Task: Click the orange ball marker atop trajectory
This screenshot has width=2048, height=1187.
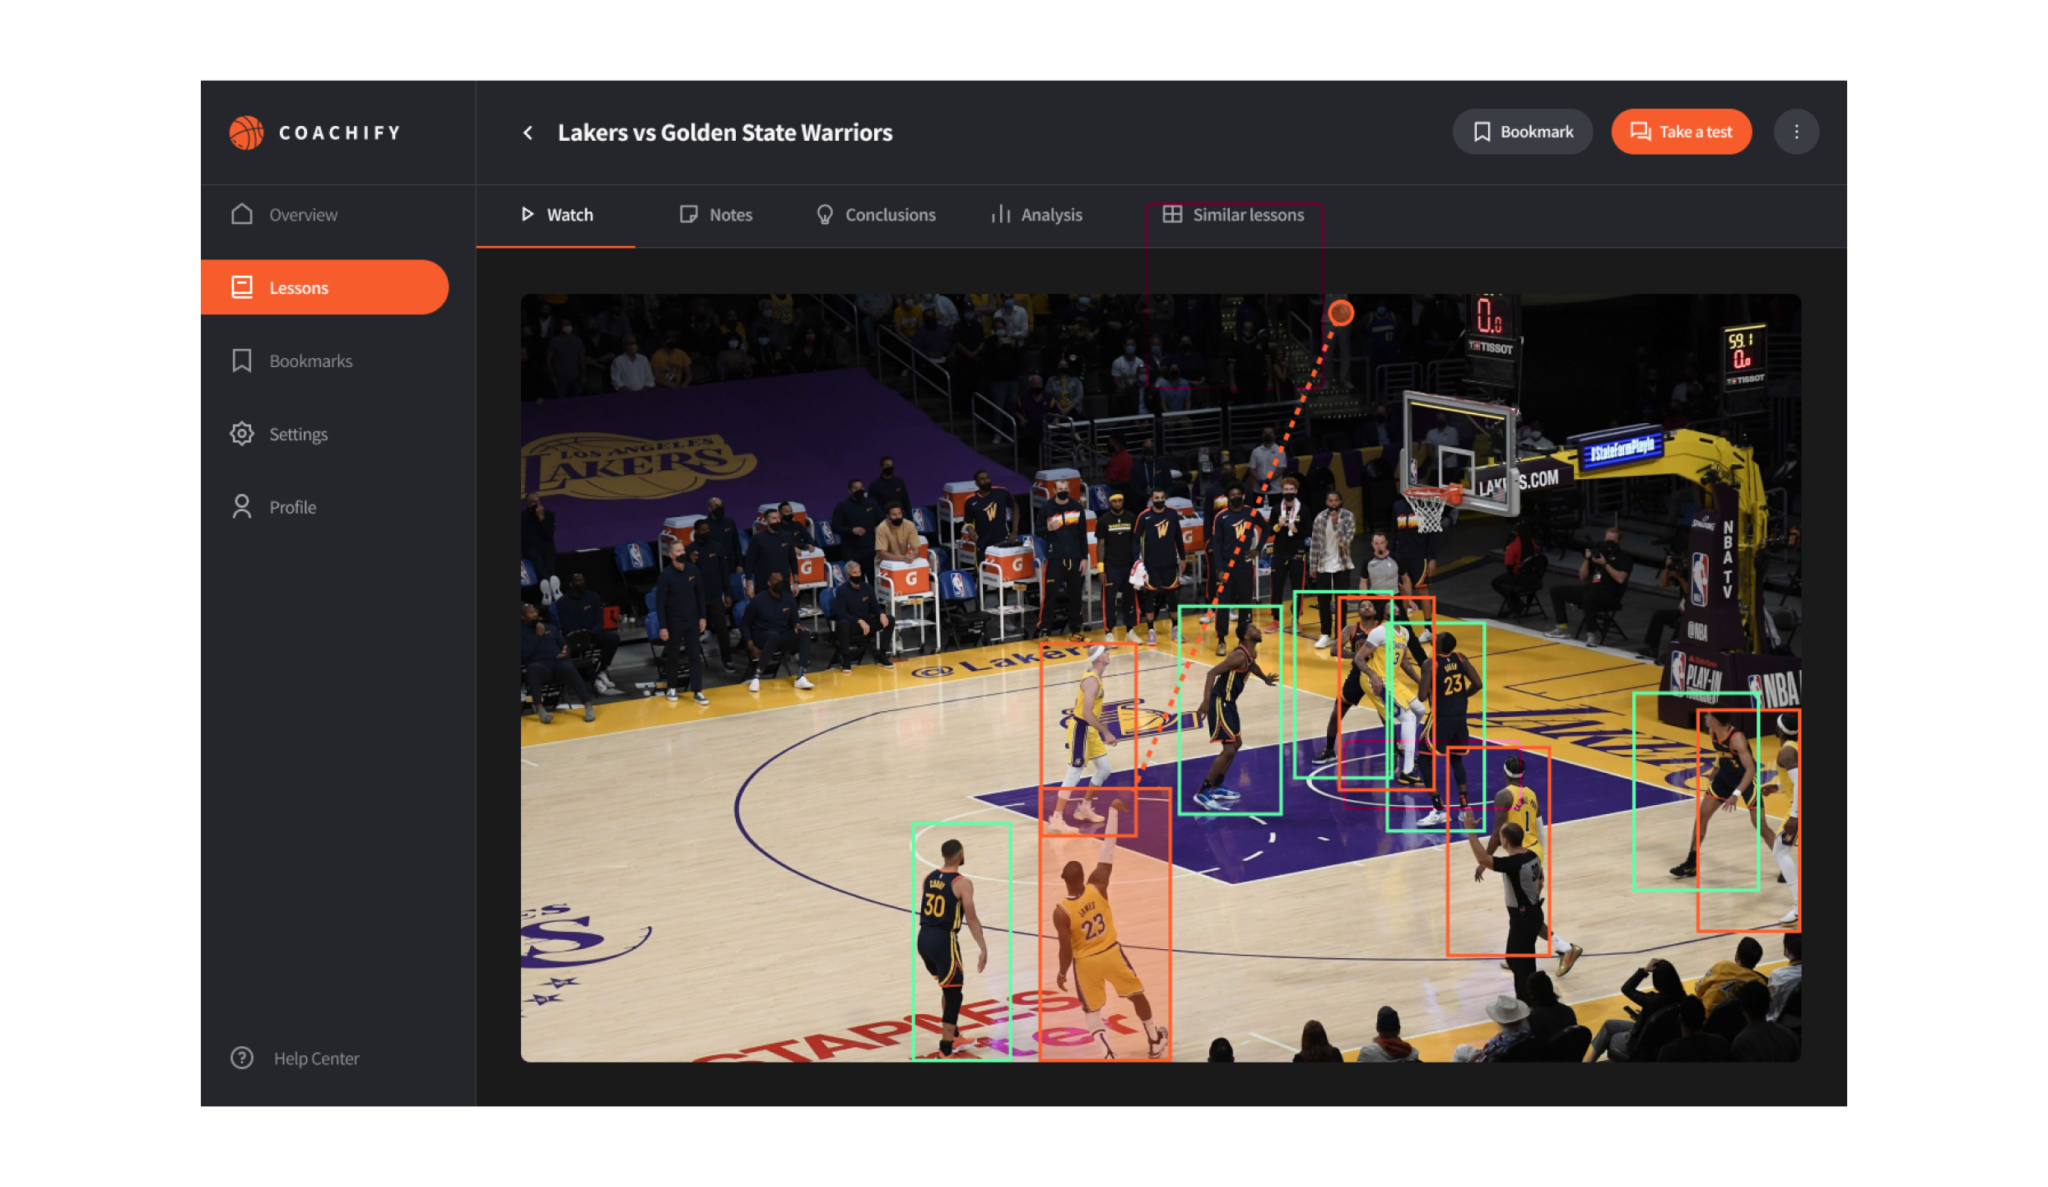Action: (1341, 313)
